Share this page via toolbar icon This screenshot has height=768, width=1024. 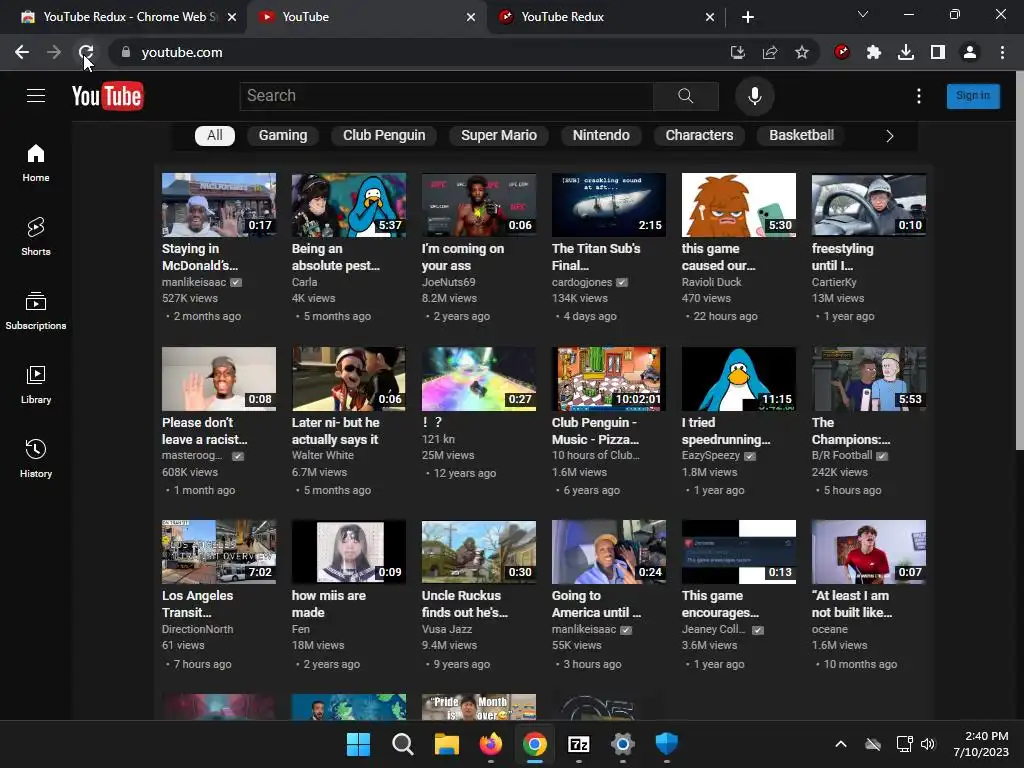[x=770, y=52]
